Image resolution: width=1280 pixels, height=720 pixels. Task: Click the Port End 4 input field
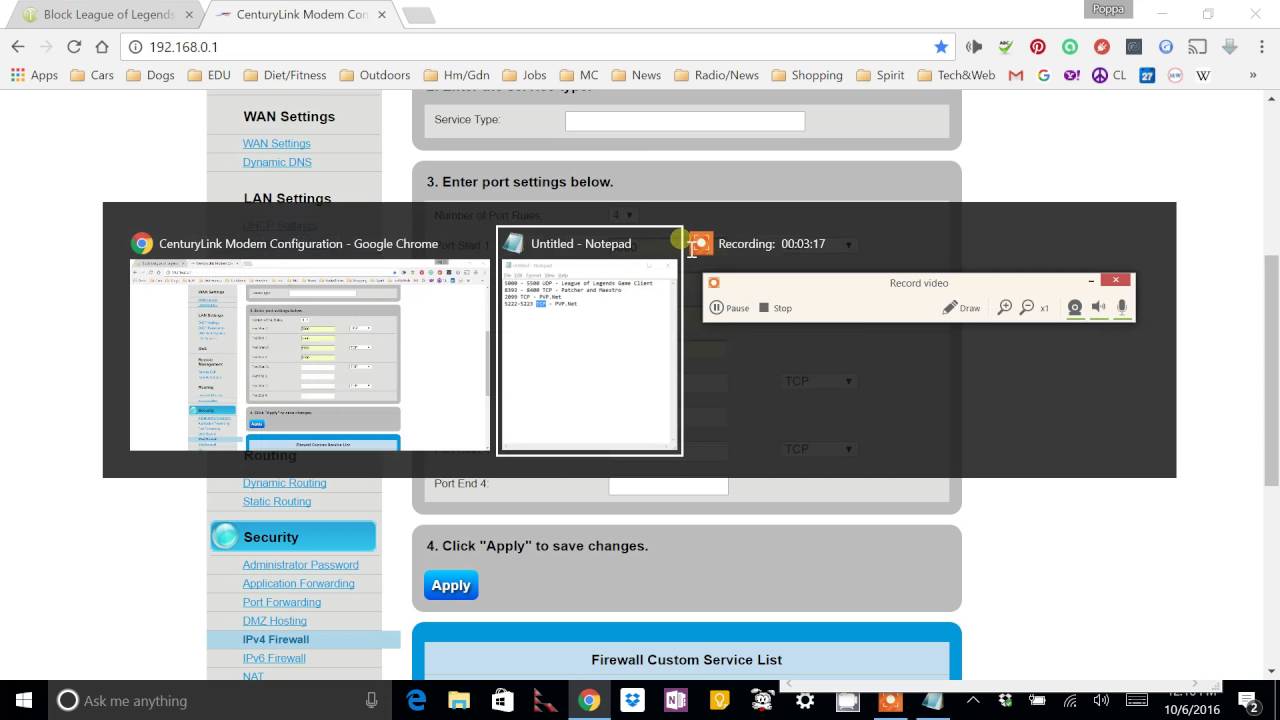[668, 484]
